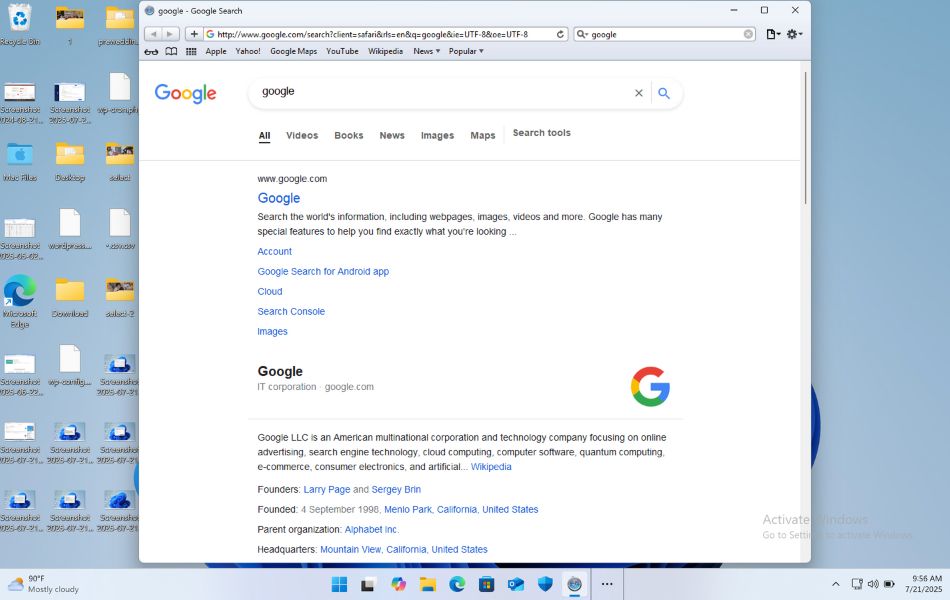The width and height of the screenshot is (950, 600).
Task: Expand the Popular bookmarks dropdown
Action: 464,51
